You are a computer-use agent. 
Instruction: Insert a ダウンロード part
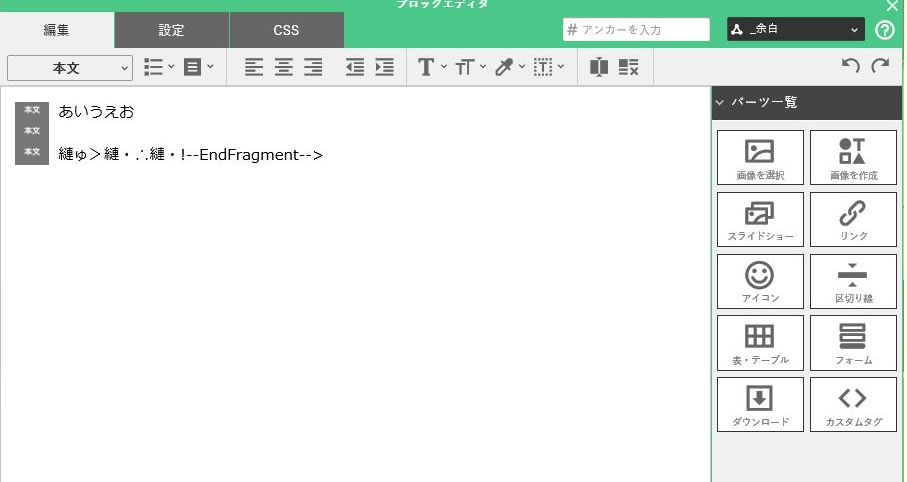(760, 404)
